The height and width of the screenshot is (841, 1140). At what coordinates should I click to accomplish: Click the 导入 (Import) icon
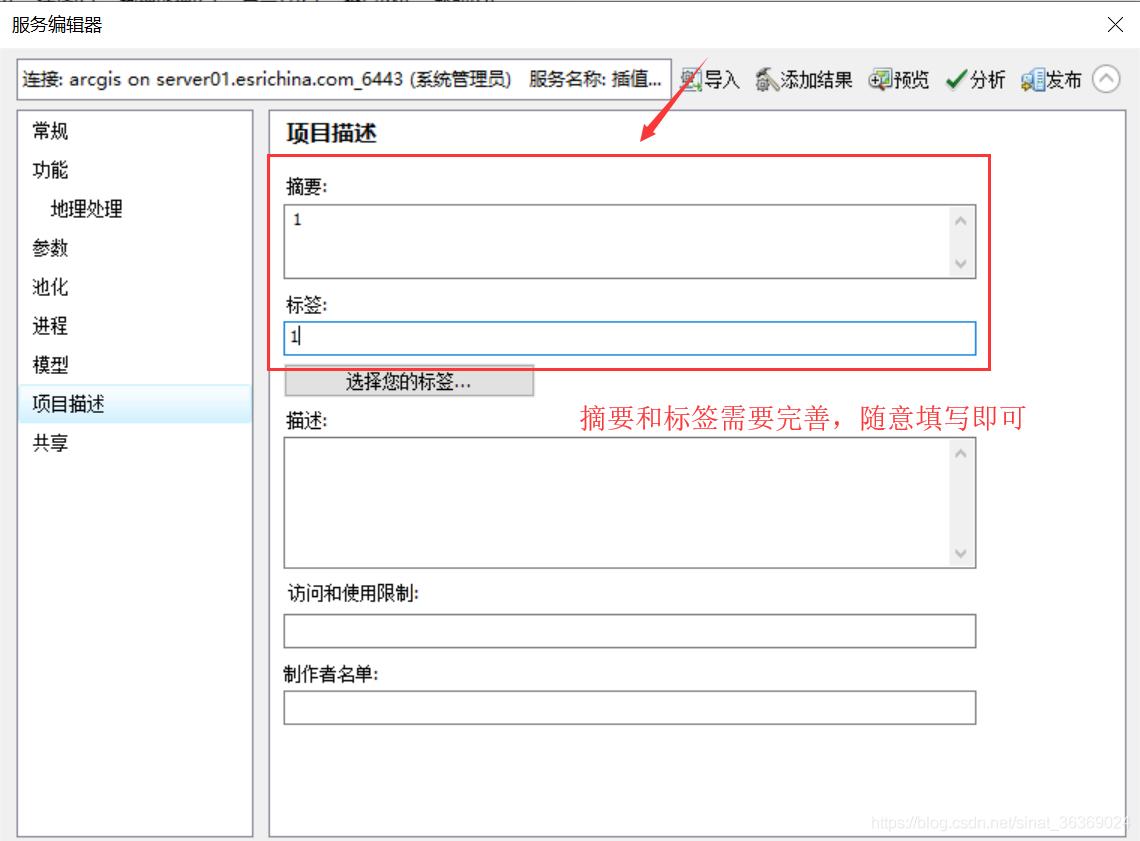[690, 80]
